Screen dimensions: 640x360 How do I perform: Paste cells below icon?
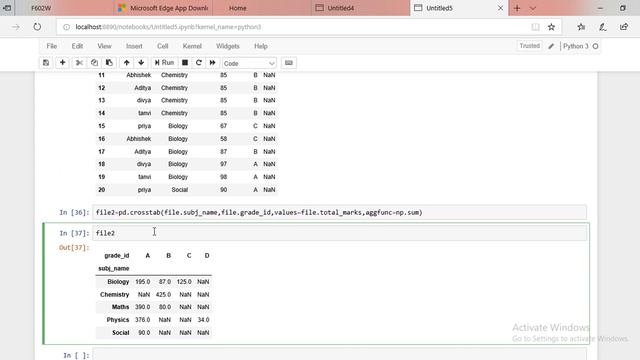pyautogui.click(x=109, y=63)
